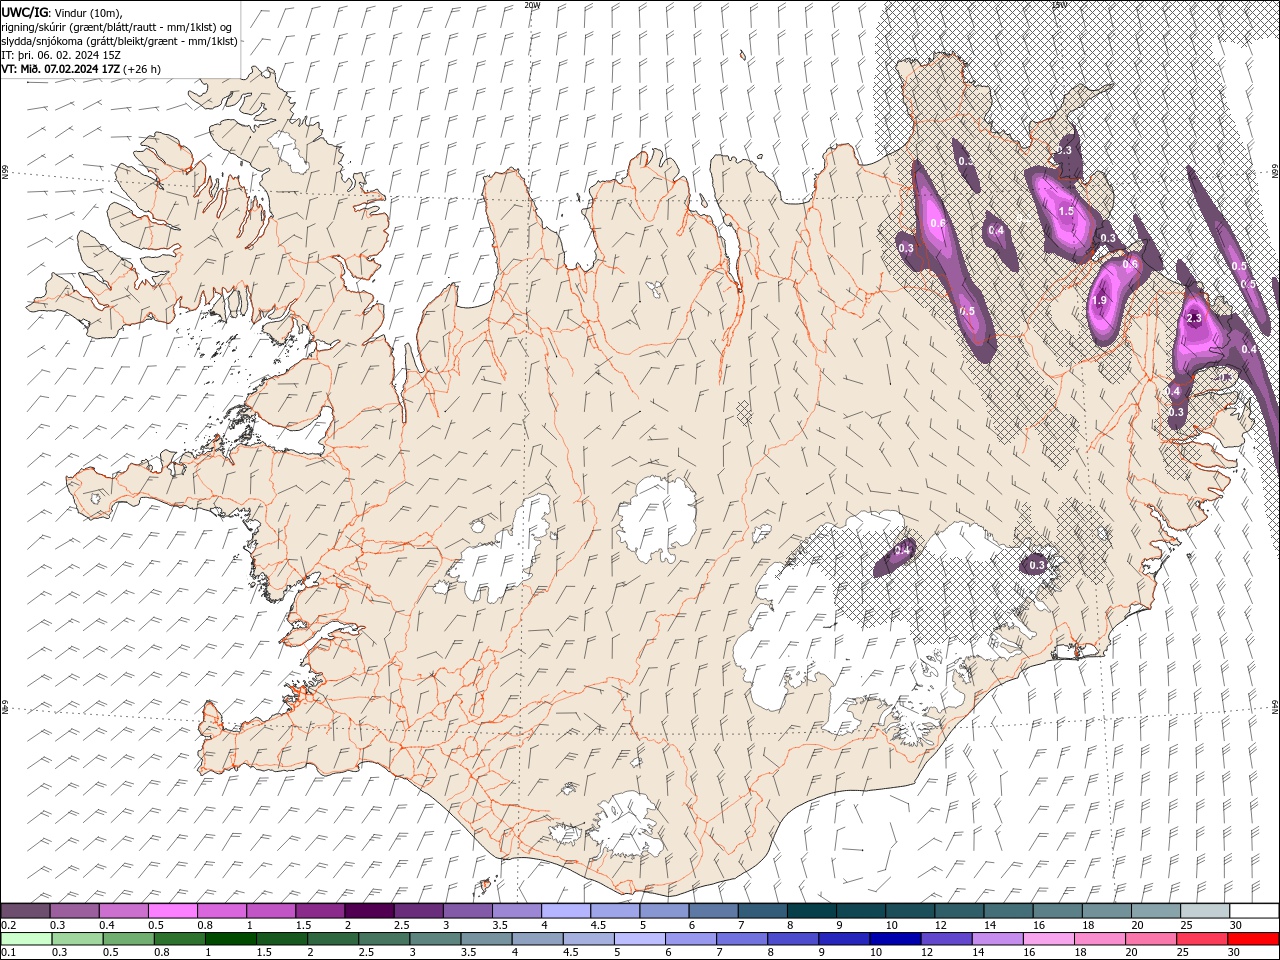Select the '12' label in the rain legend row
1280x960 pixels.
pos(927,952)
